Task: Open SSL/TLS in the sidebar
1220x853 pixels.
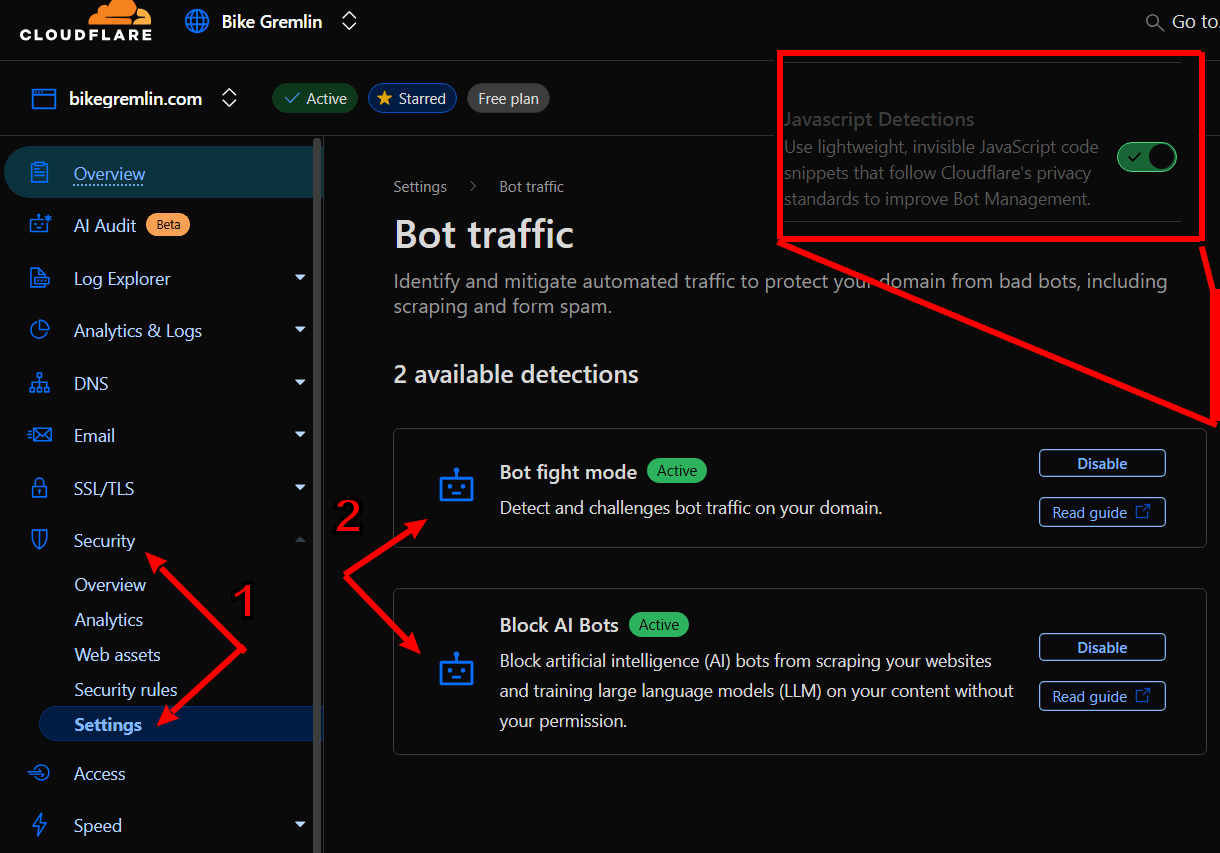Action: click(x=104, y=489)
